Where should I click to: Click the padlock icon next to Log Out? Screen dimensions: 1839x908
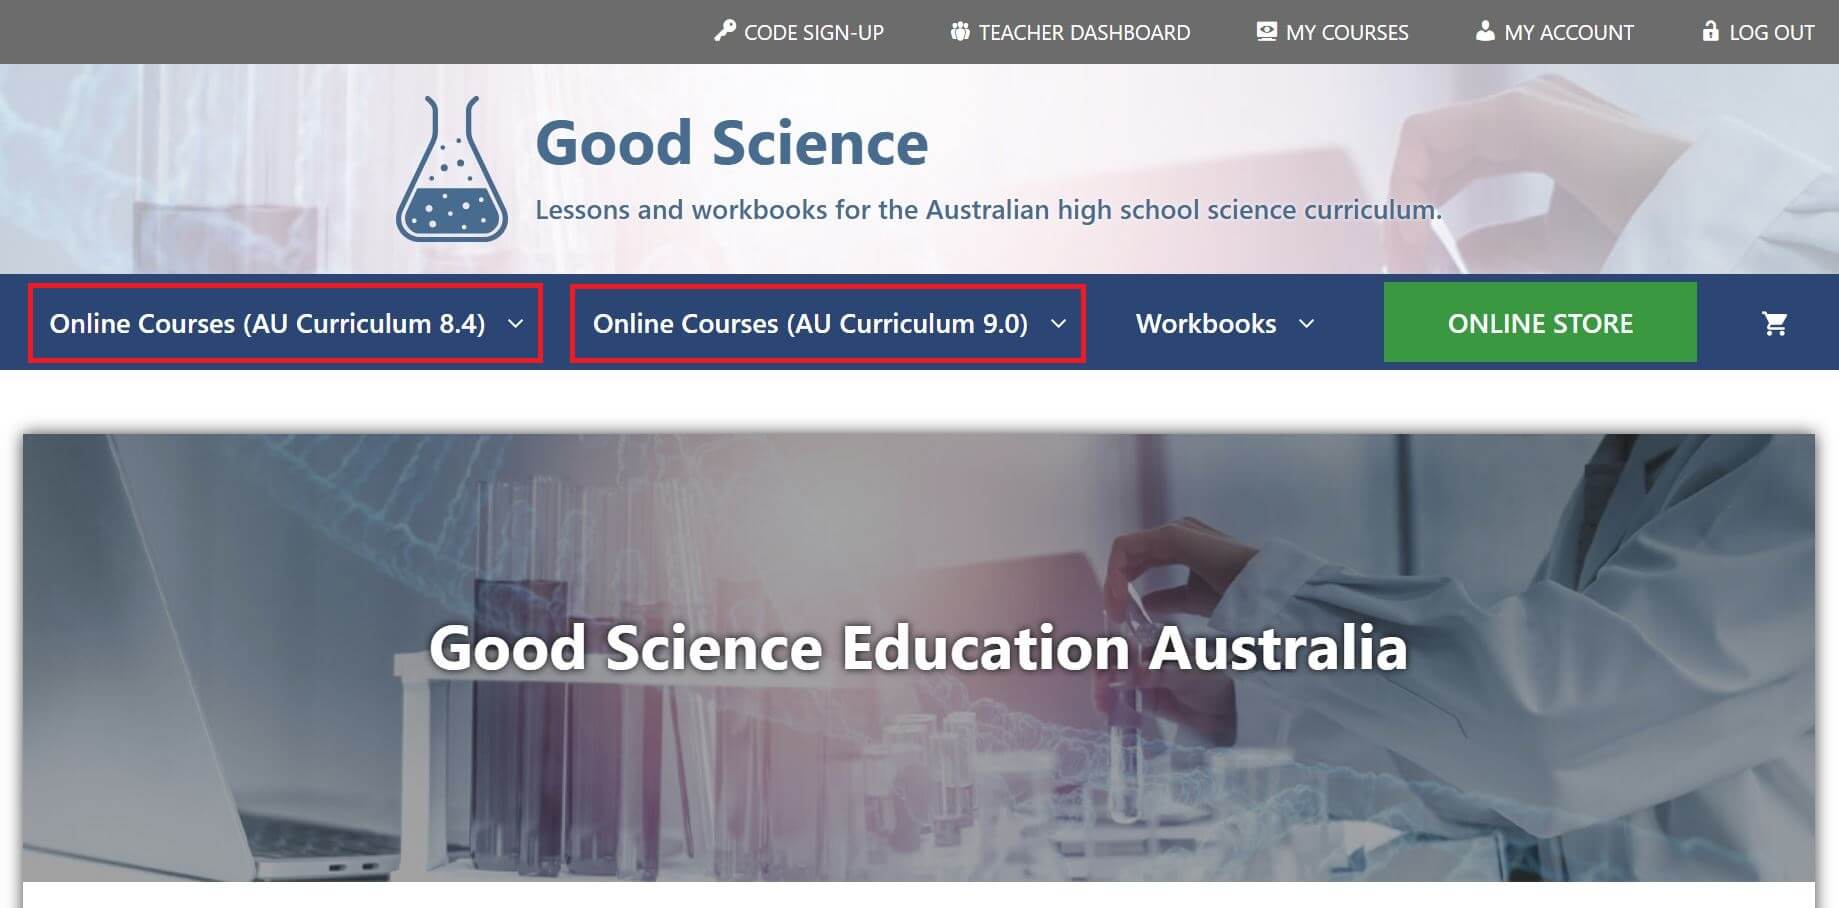pyautogui.click(x=1709, y=31)
